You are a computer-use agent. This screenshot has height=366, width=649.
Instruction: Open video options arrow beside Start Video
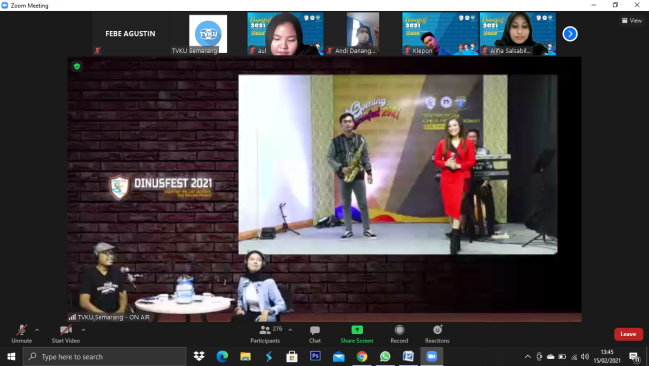(84, 330)
